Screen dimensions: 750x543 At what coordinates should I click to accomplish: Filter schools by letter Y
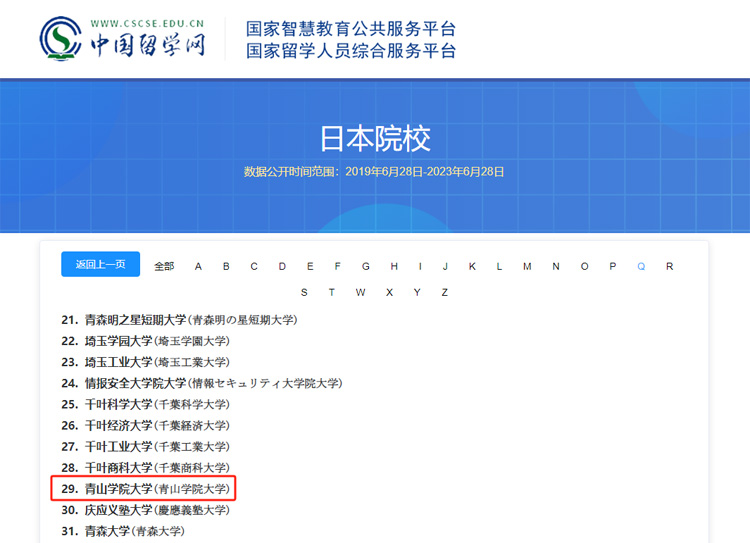click(x=417, y=292)
